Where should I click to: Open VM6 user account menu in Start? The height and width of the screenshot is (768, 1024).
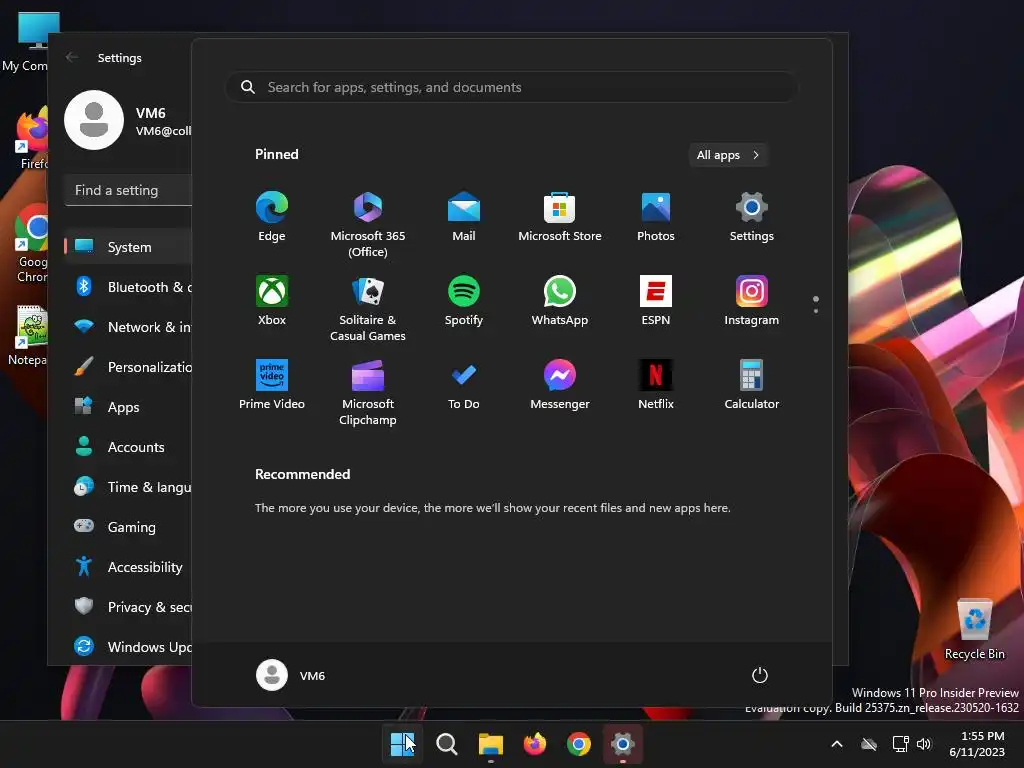point(291,675)
